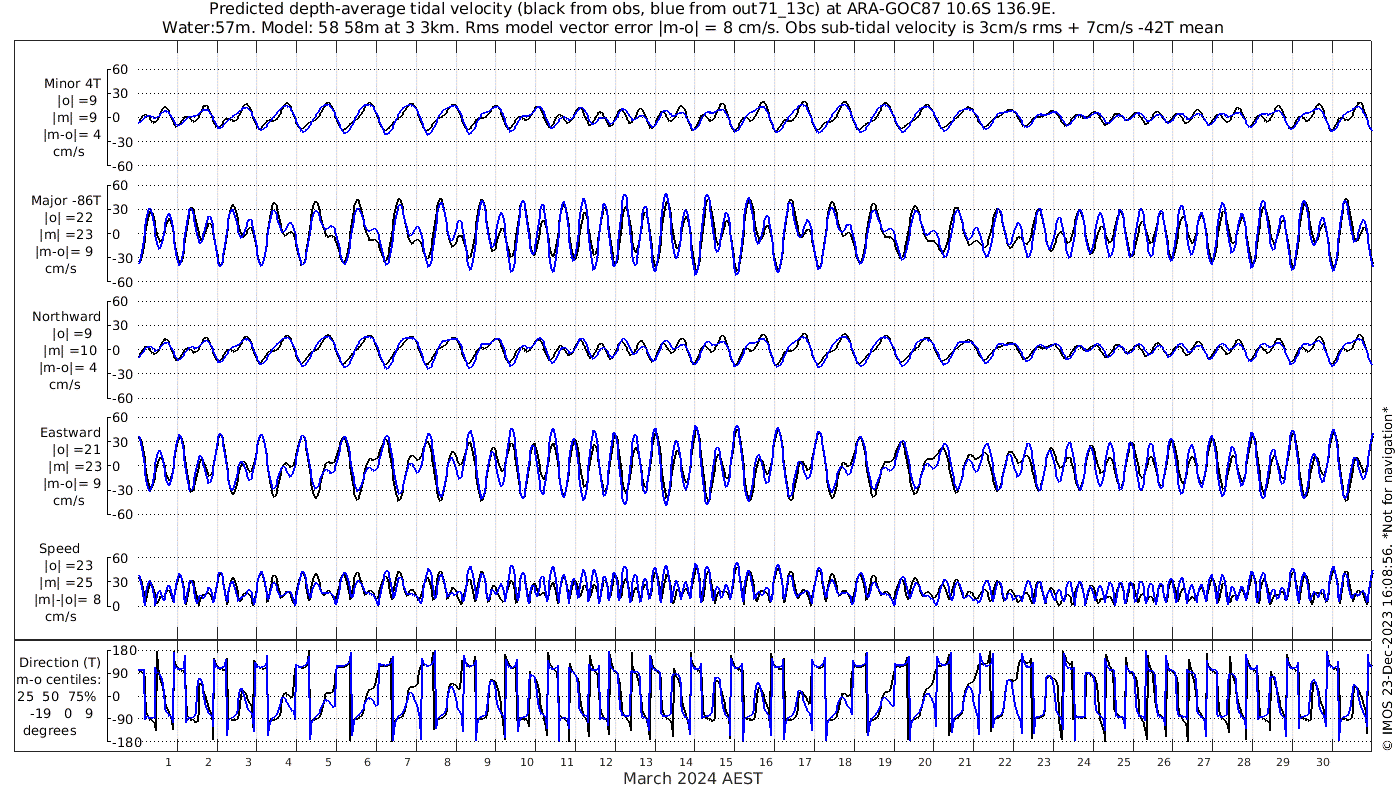This screenshot has height=800, width=1400.
Task: Select the 'Northward' panel label
Action: [x=66, y=316]
